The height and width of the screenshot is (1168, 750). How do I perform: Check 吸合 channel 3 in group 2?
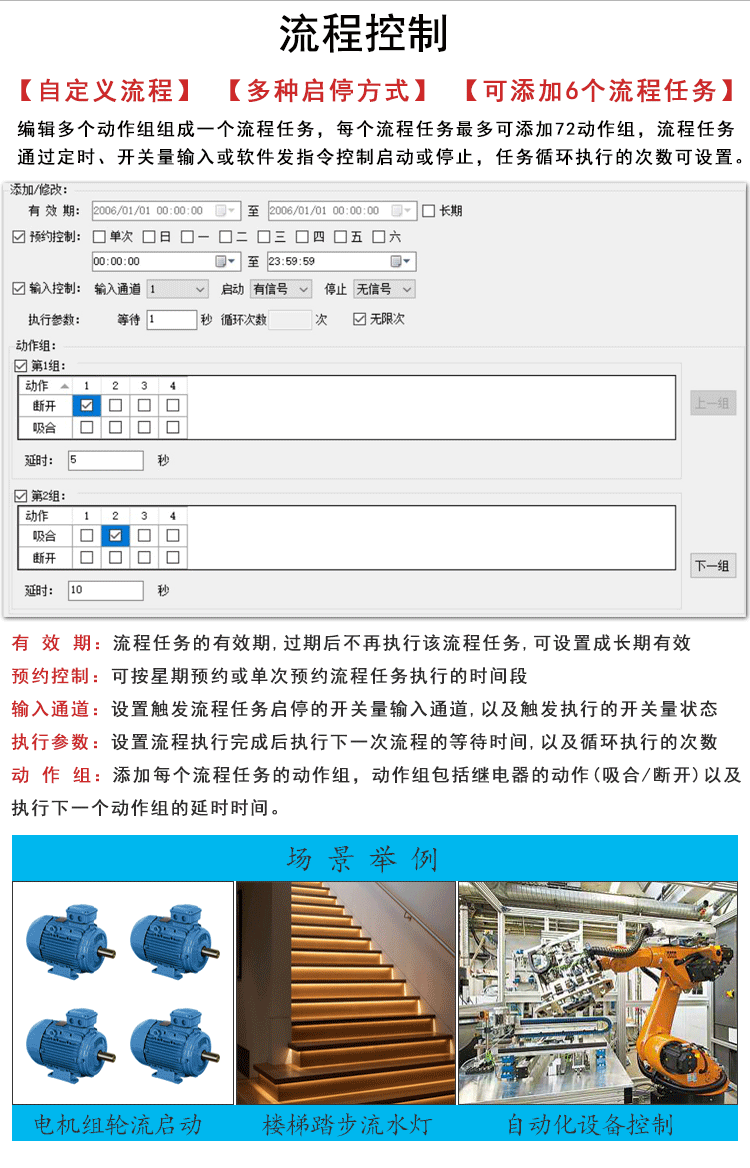(x=144, y=536)
